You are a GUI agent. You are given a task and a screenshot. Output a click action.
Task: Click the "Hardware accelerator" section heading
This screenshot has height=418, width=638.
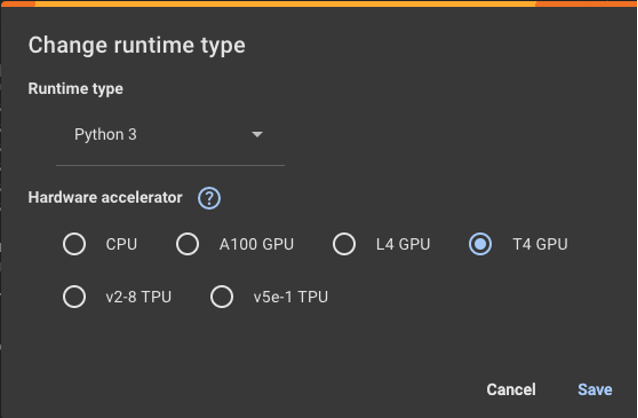(x=105, y=197)
